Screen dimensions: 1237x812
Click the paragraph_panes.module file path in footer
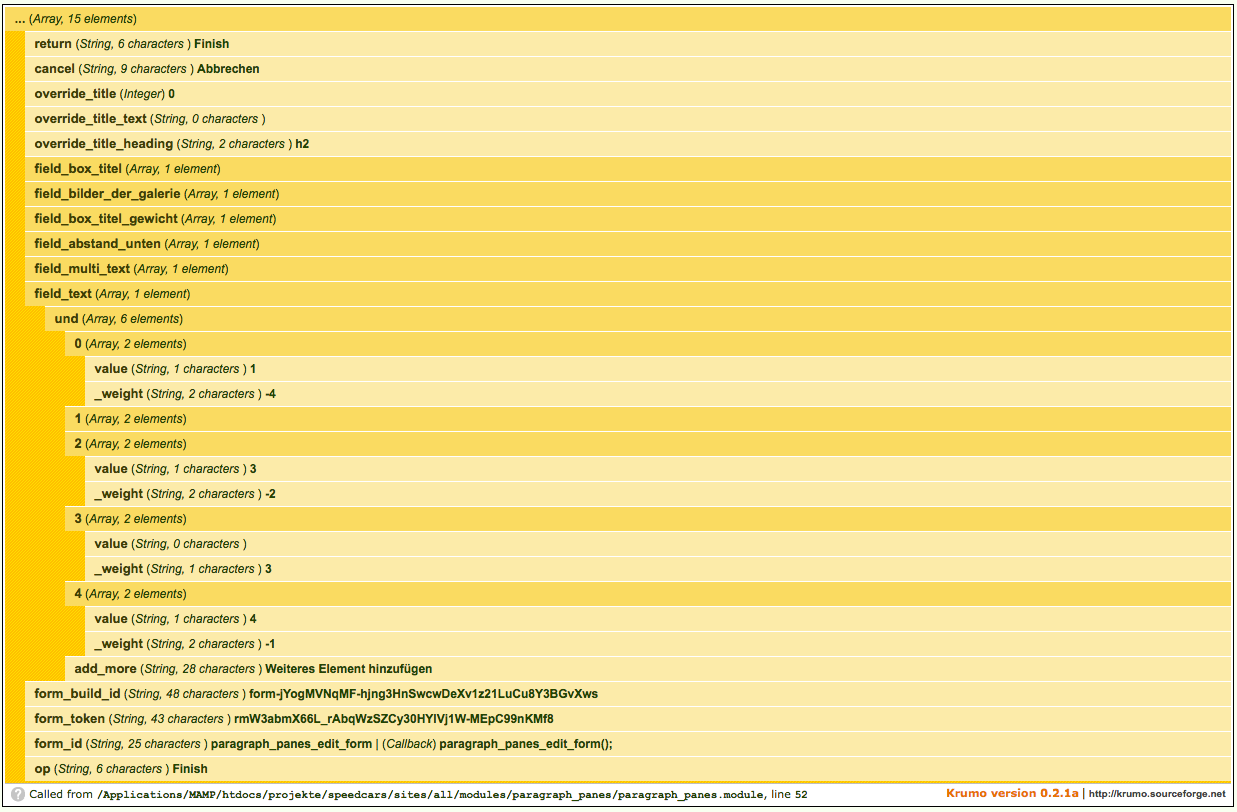click(430, 795)
